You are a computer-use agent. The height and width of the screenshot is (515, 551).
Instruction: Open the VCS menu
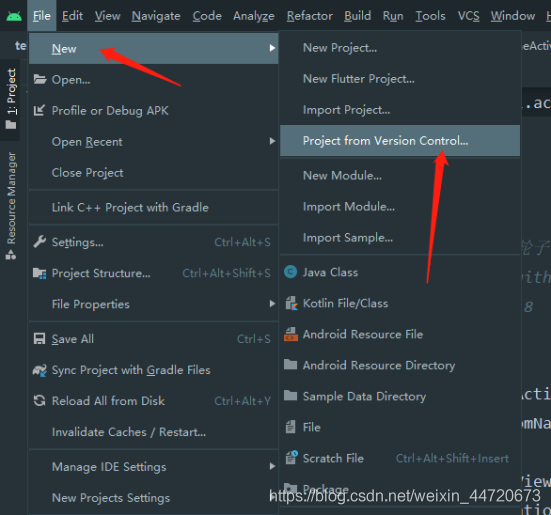[x=468, y=16]
